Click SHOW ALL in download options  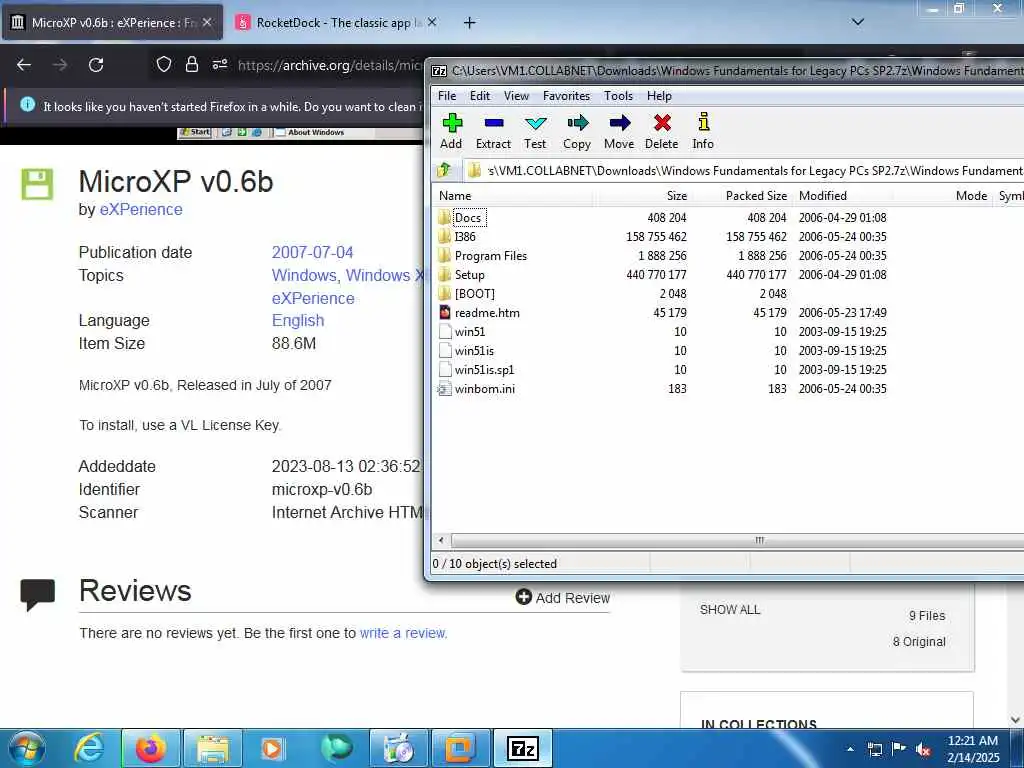(x=729, y=610)
